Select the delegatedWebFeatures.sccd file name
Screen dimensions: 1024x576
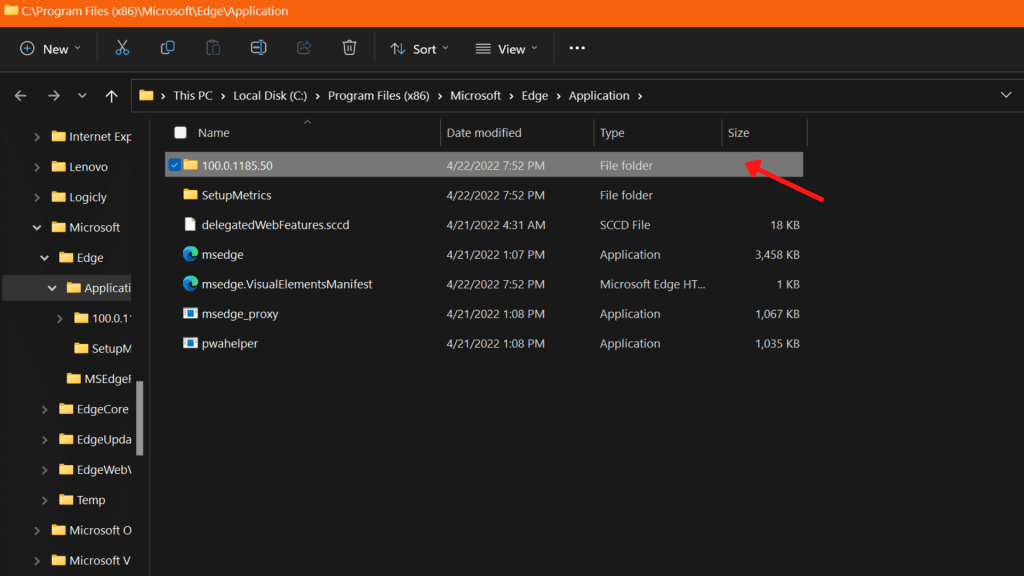(x=276, y=224)
